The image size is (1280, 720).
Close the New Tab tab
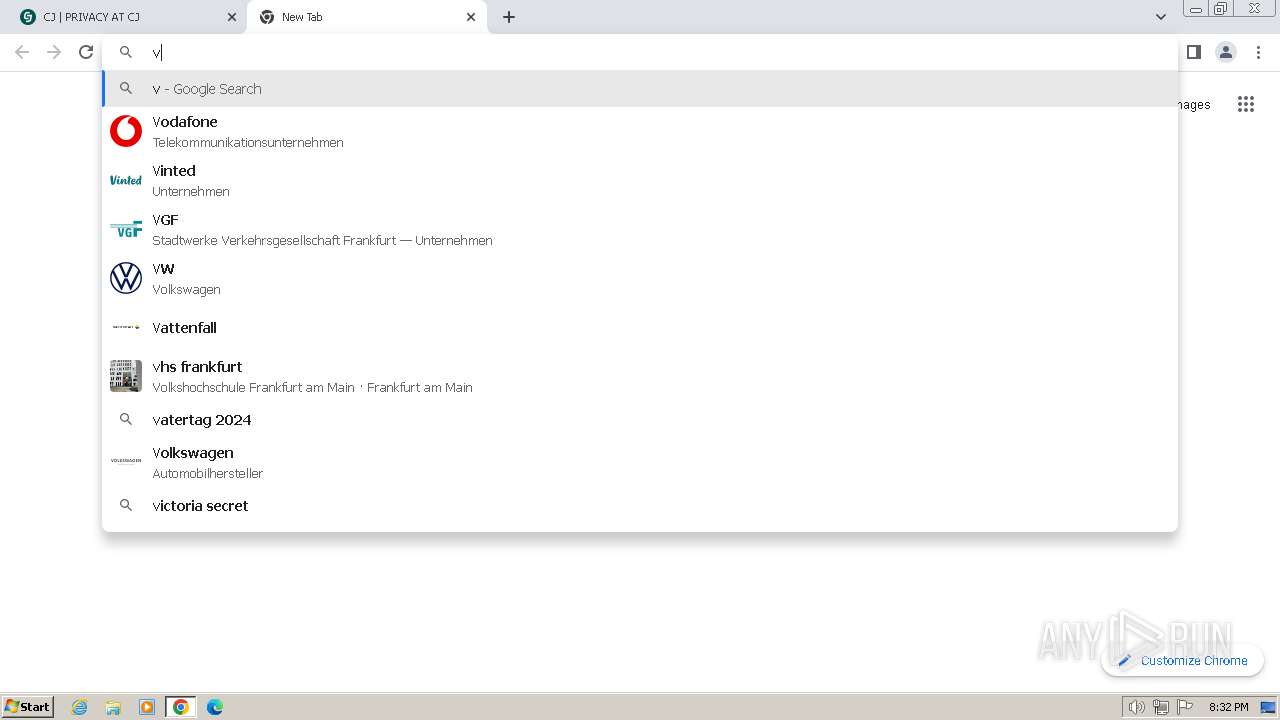coord(470,17)
